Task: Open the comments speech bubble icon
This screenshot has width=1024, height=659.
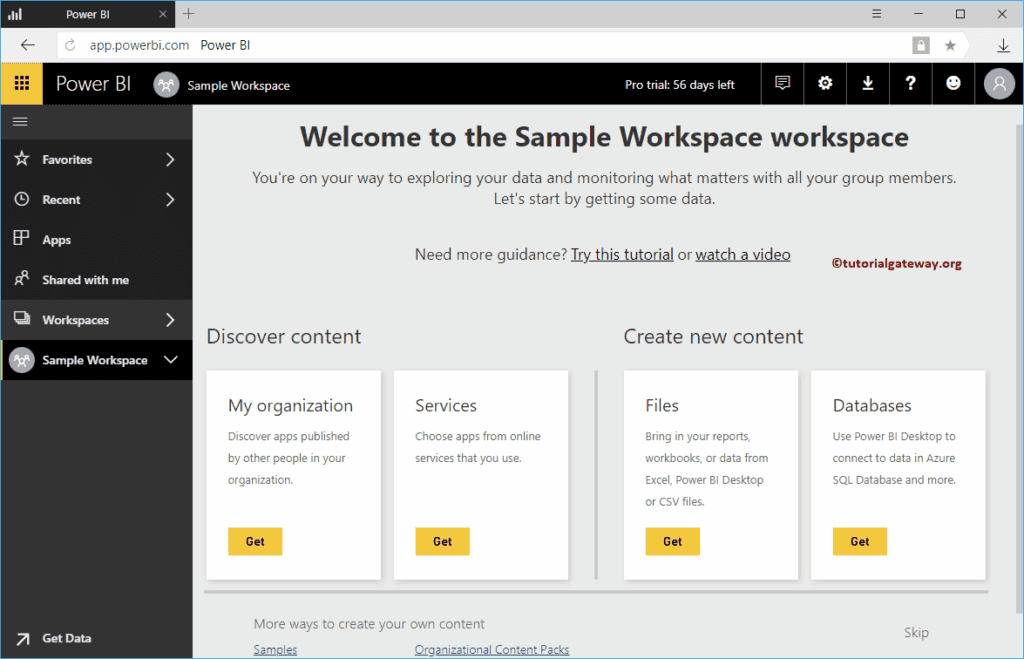Action: point(782,83)
